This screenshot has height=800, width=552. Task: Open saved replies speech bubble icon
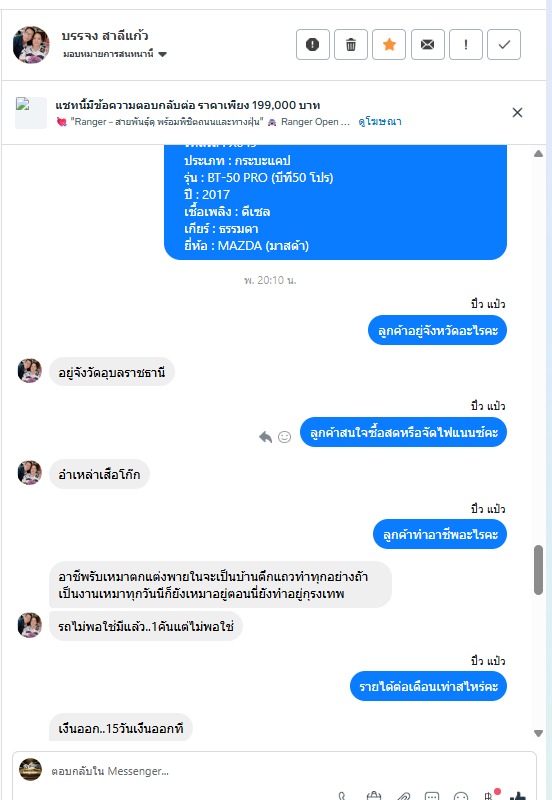point(432,796)
